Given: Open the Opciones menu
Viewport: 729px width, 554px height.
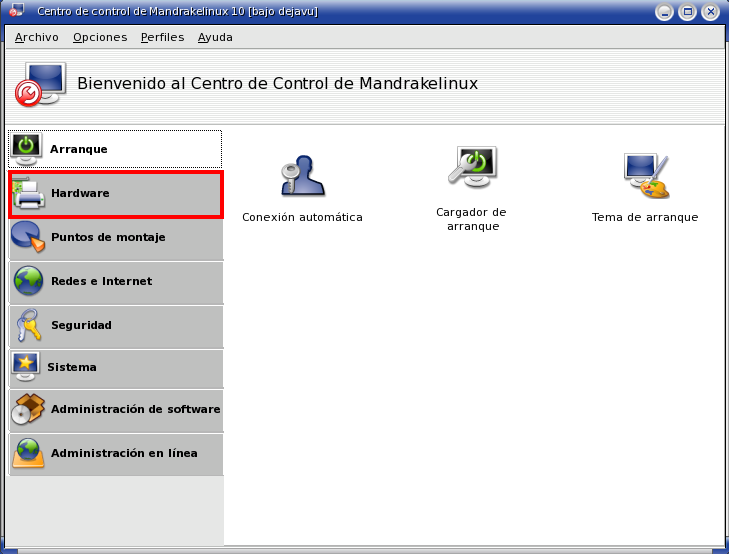Looking at the screenshot, I should pyautogui.click(x=100, y=37).
